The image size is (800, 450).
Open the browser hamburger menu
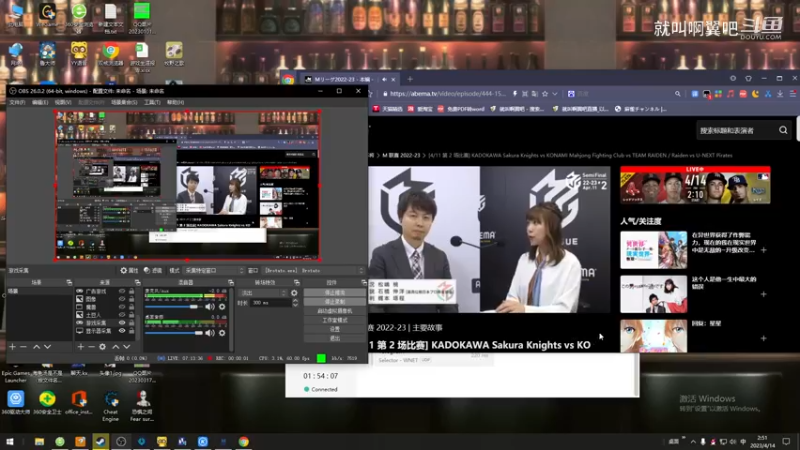coord(792,94)
